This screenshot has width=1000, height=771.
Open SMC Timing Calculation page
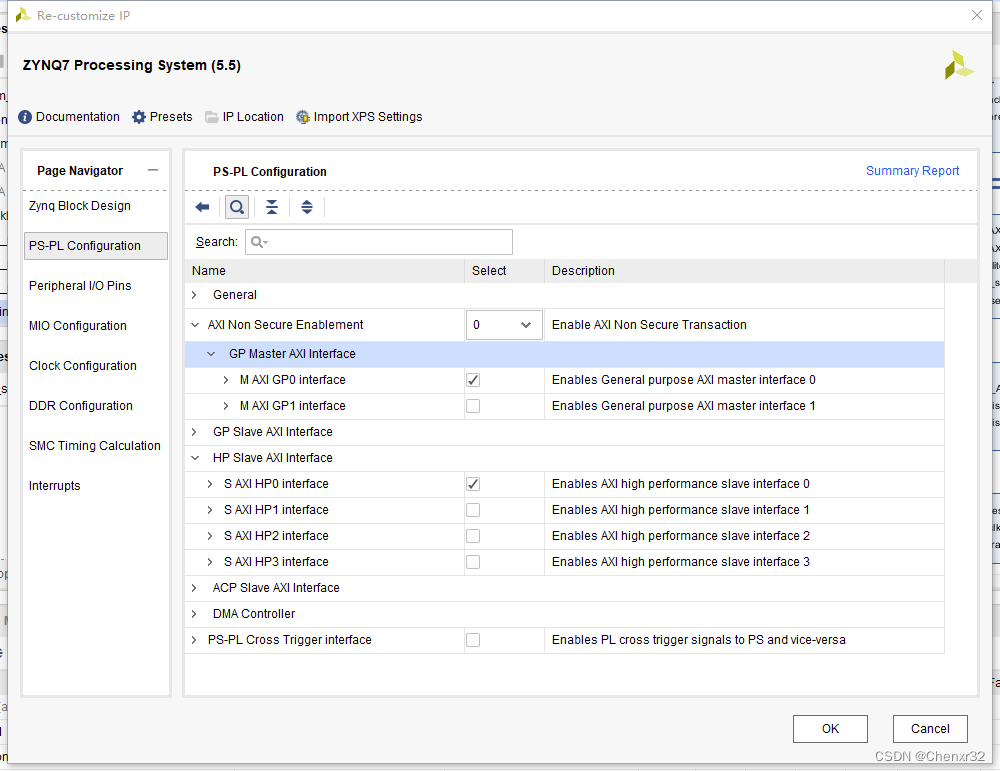point(94,446)
